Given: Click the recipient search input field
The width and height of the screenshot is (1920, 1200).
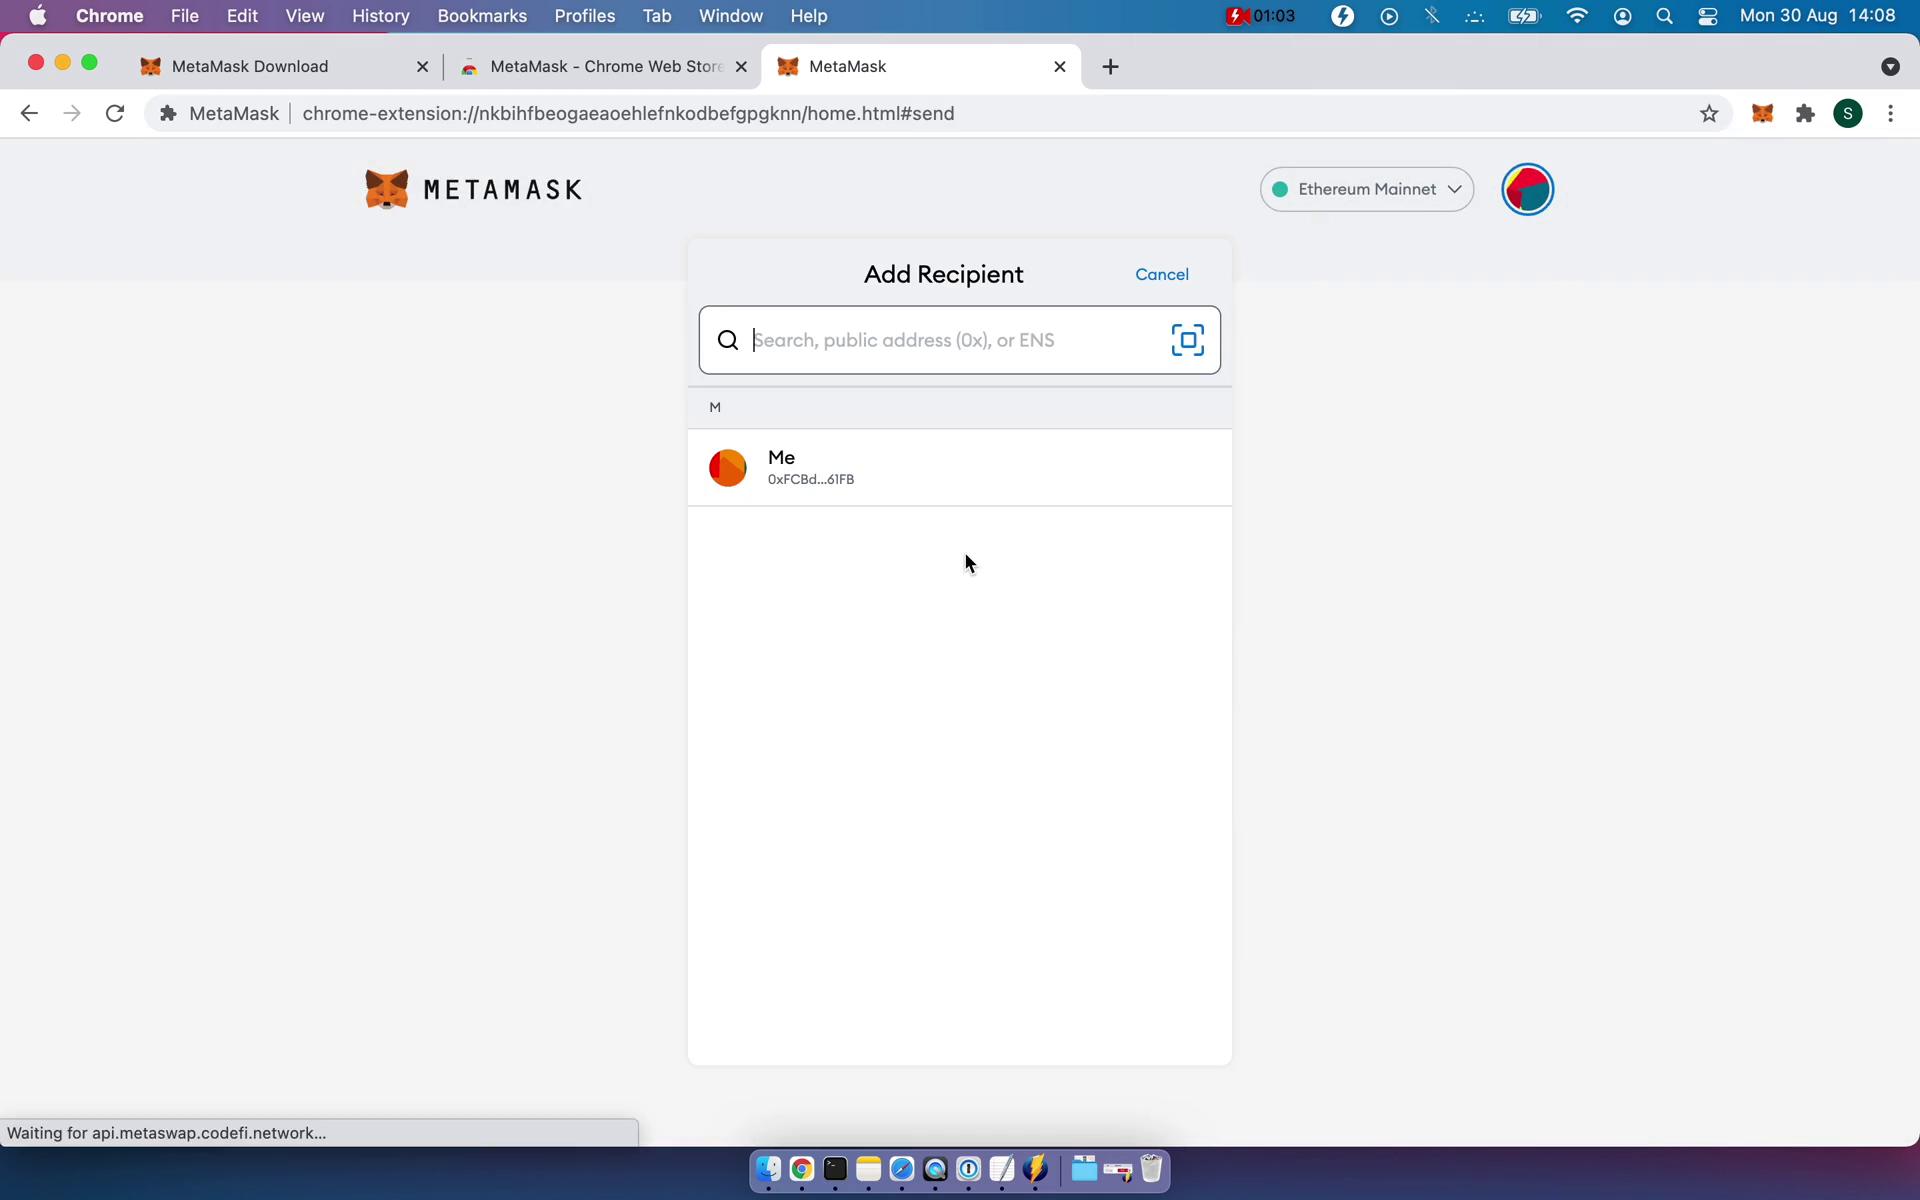Looking at the screenshot, I should [959, 340].
